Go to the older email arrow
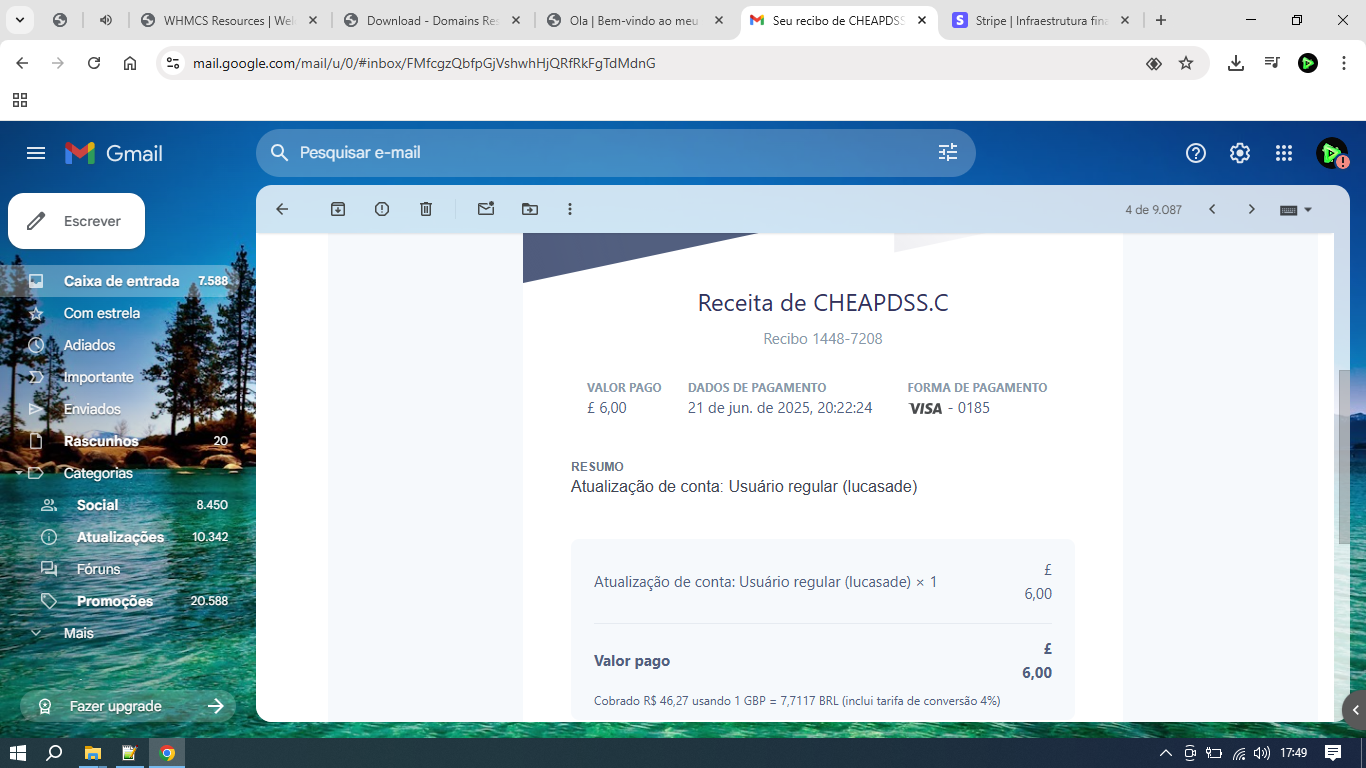The image size is (1366, 768). 1251,209
